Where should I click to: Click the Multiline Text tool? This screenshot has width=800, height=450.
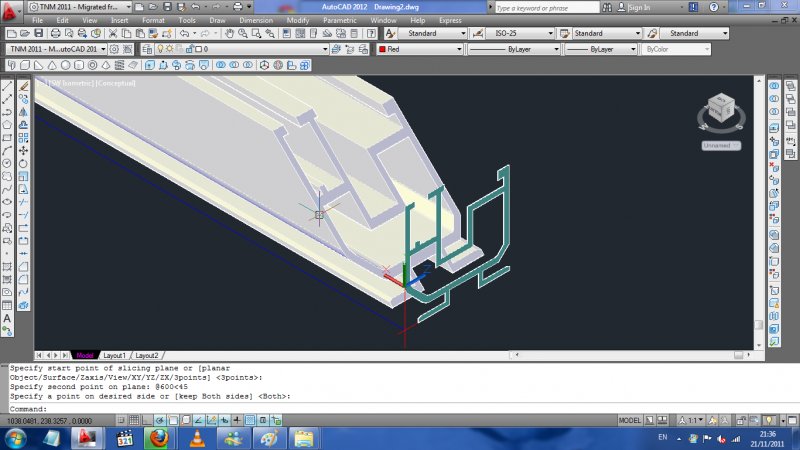8,318
